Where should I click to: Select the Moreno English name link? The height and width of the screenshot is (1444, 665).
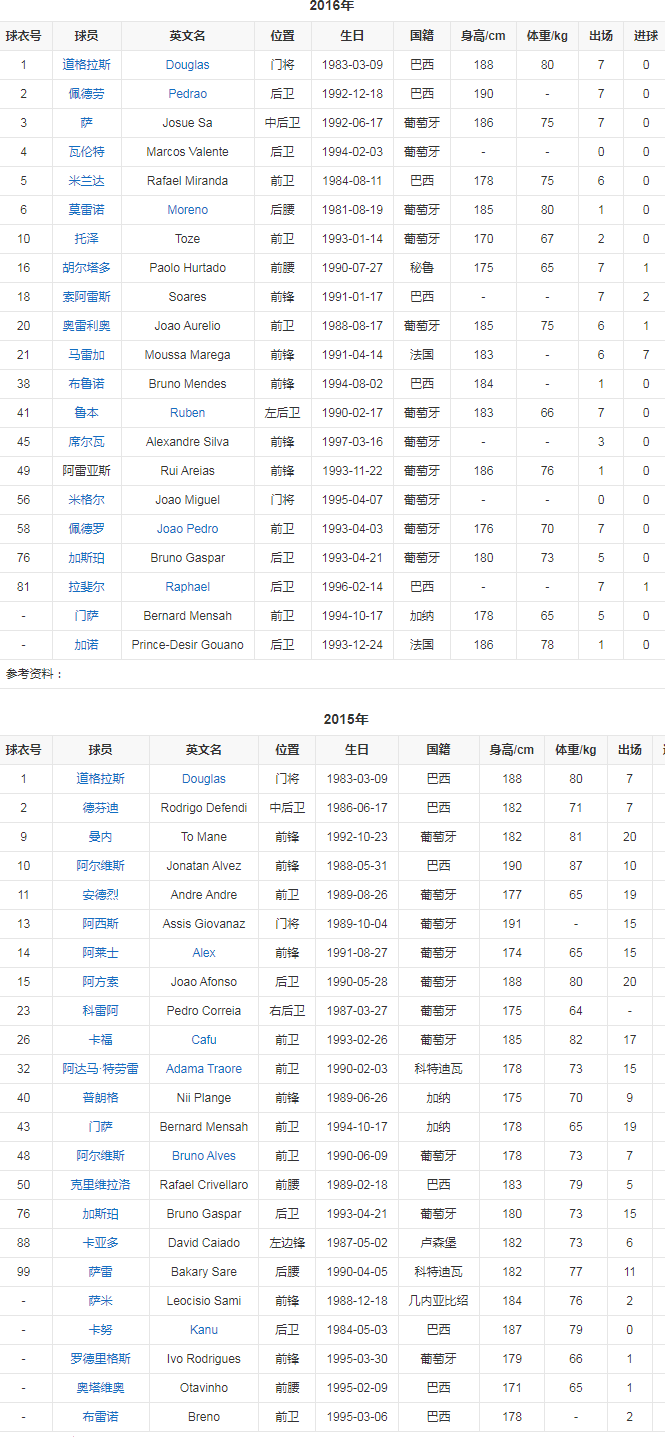coord(187,210)
